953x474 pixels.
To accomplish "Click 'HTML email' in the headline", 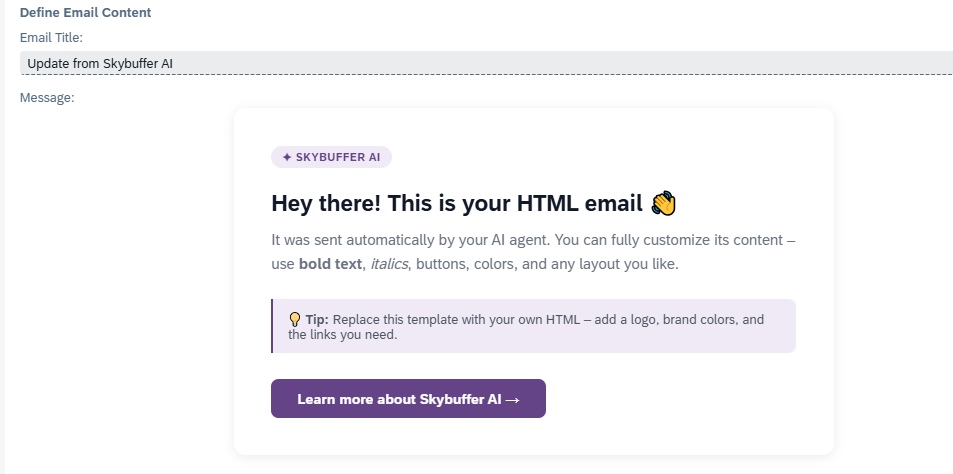I will click(x=579, y=204).
